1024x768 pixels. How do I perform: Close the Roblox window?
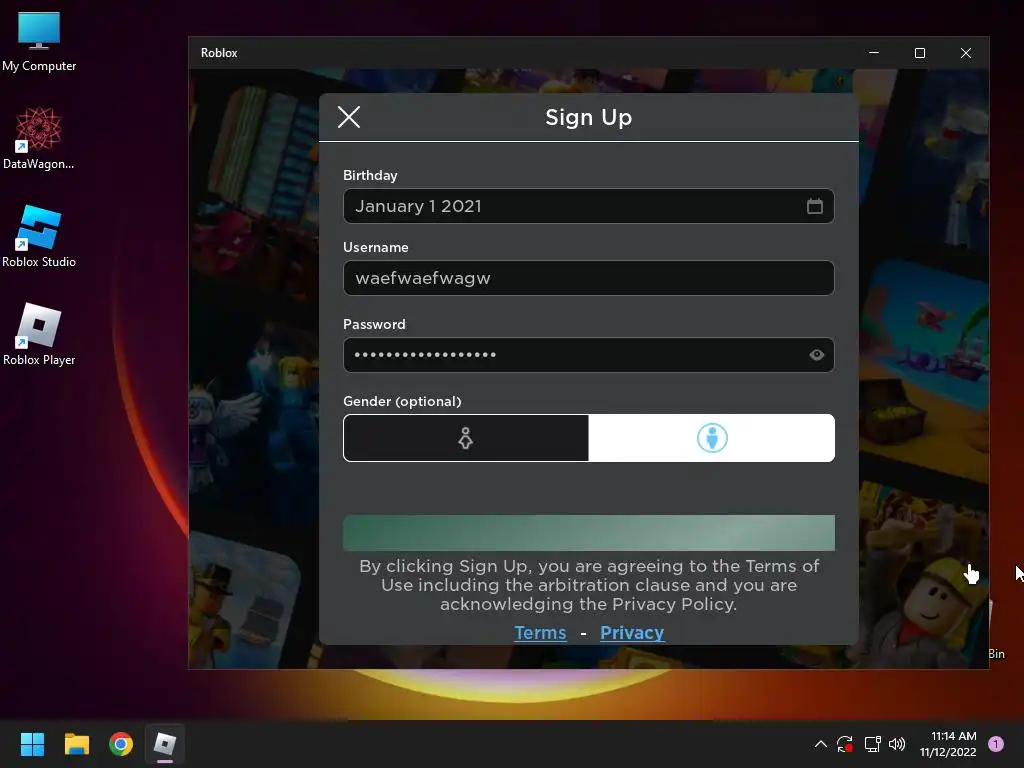966,53
